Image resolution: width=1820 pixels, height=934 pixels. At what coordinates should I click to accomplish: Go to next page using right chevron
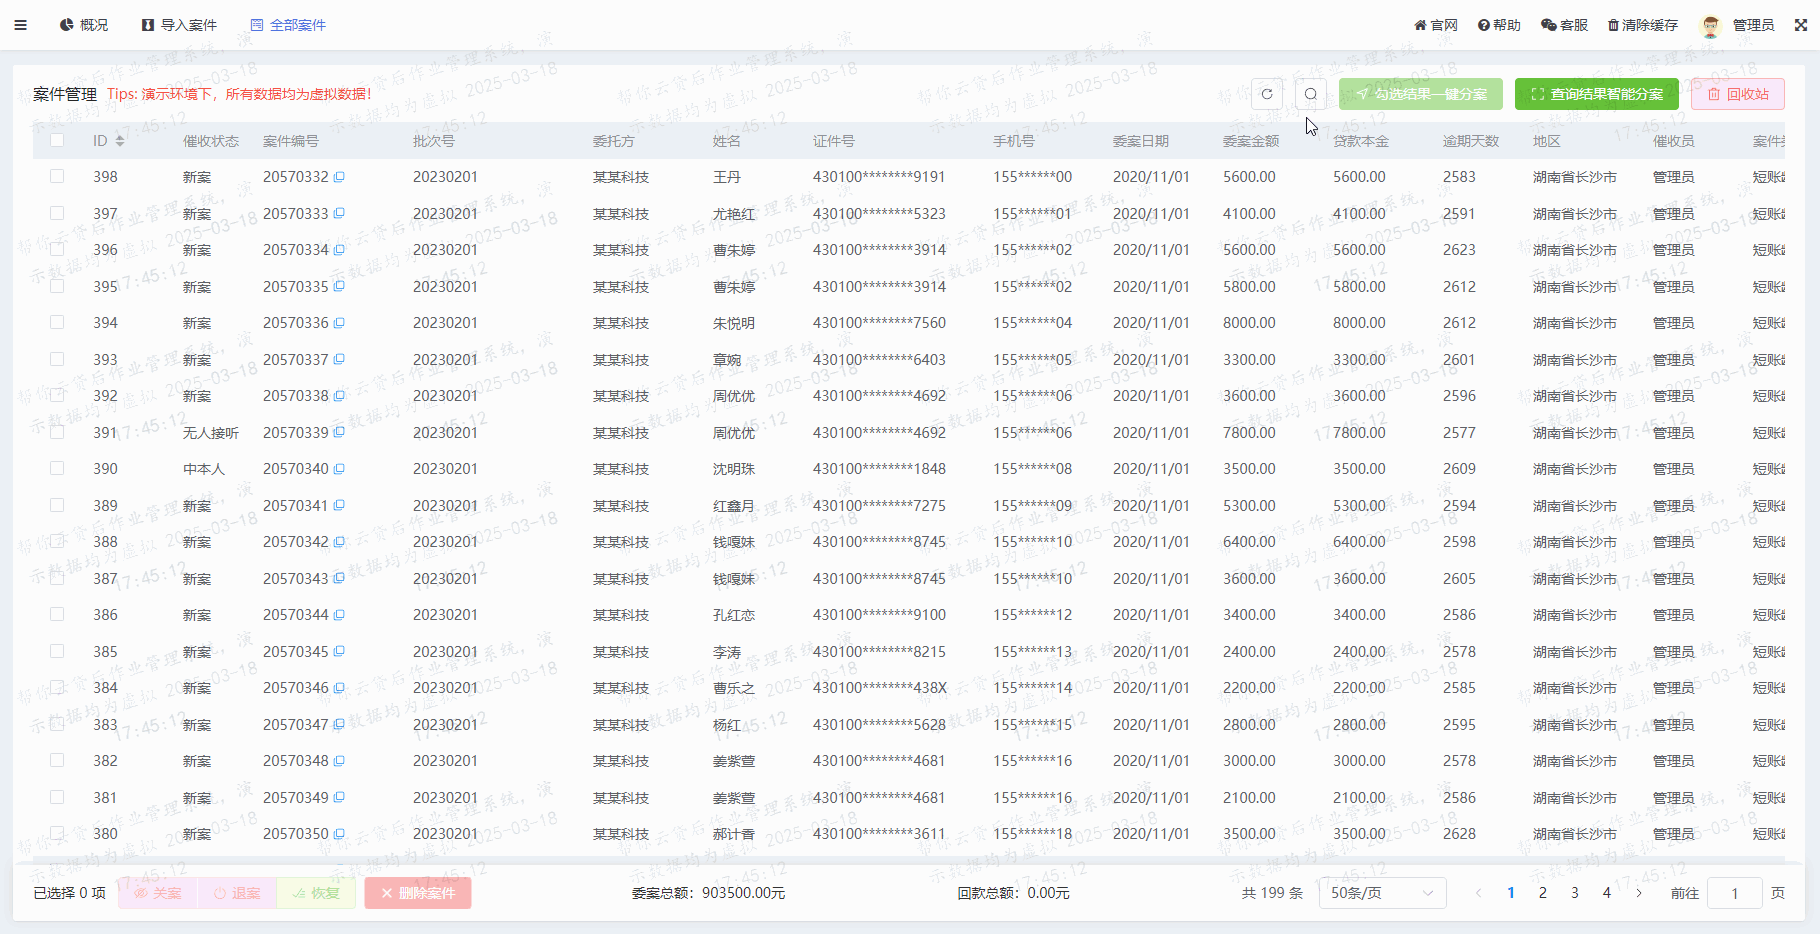click(x=1639, y=893)
